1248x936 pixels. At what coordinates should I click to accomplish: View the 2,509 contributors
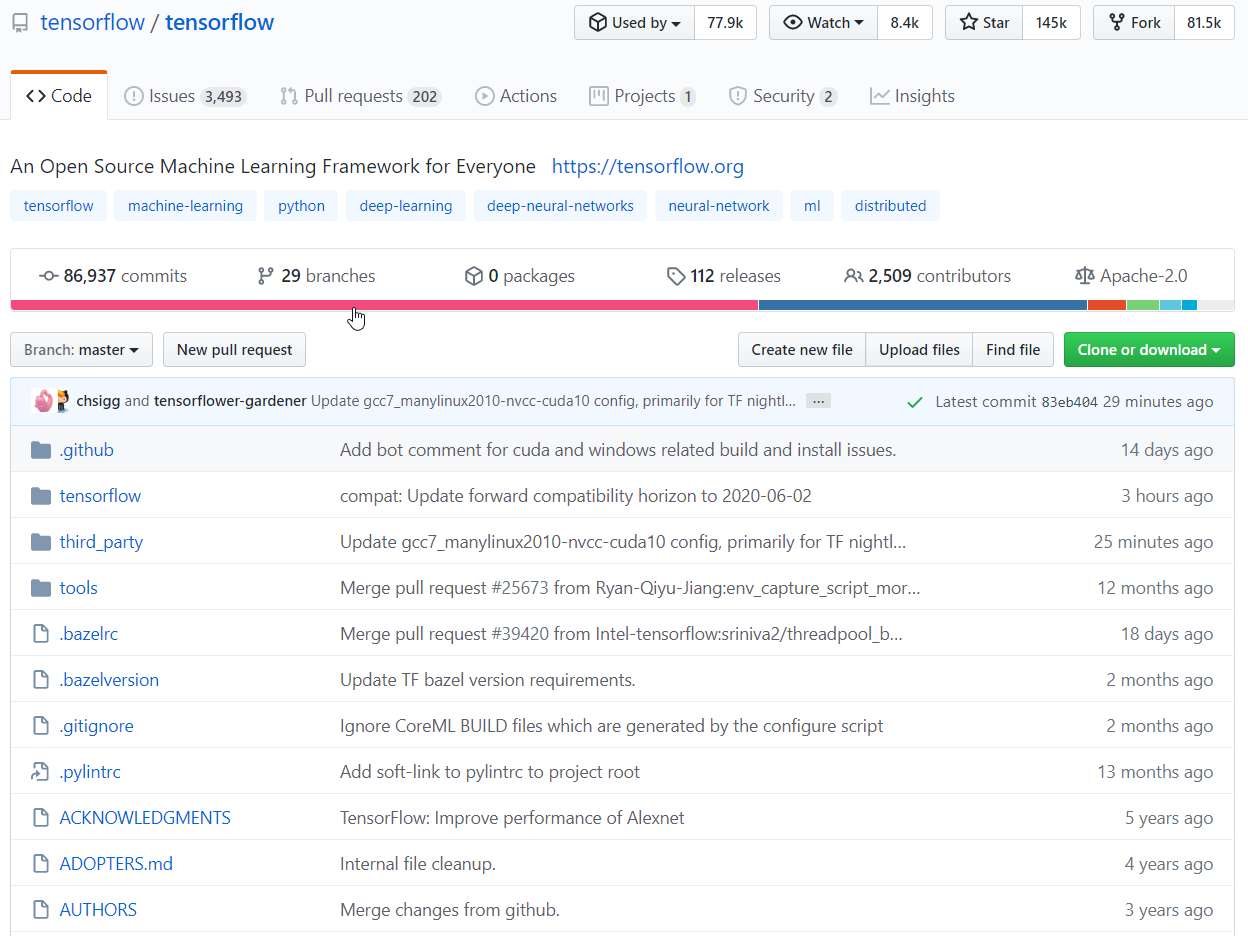pyautogui.click(x=928, y=276)
